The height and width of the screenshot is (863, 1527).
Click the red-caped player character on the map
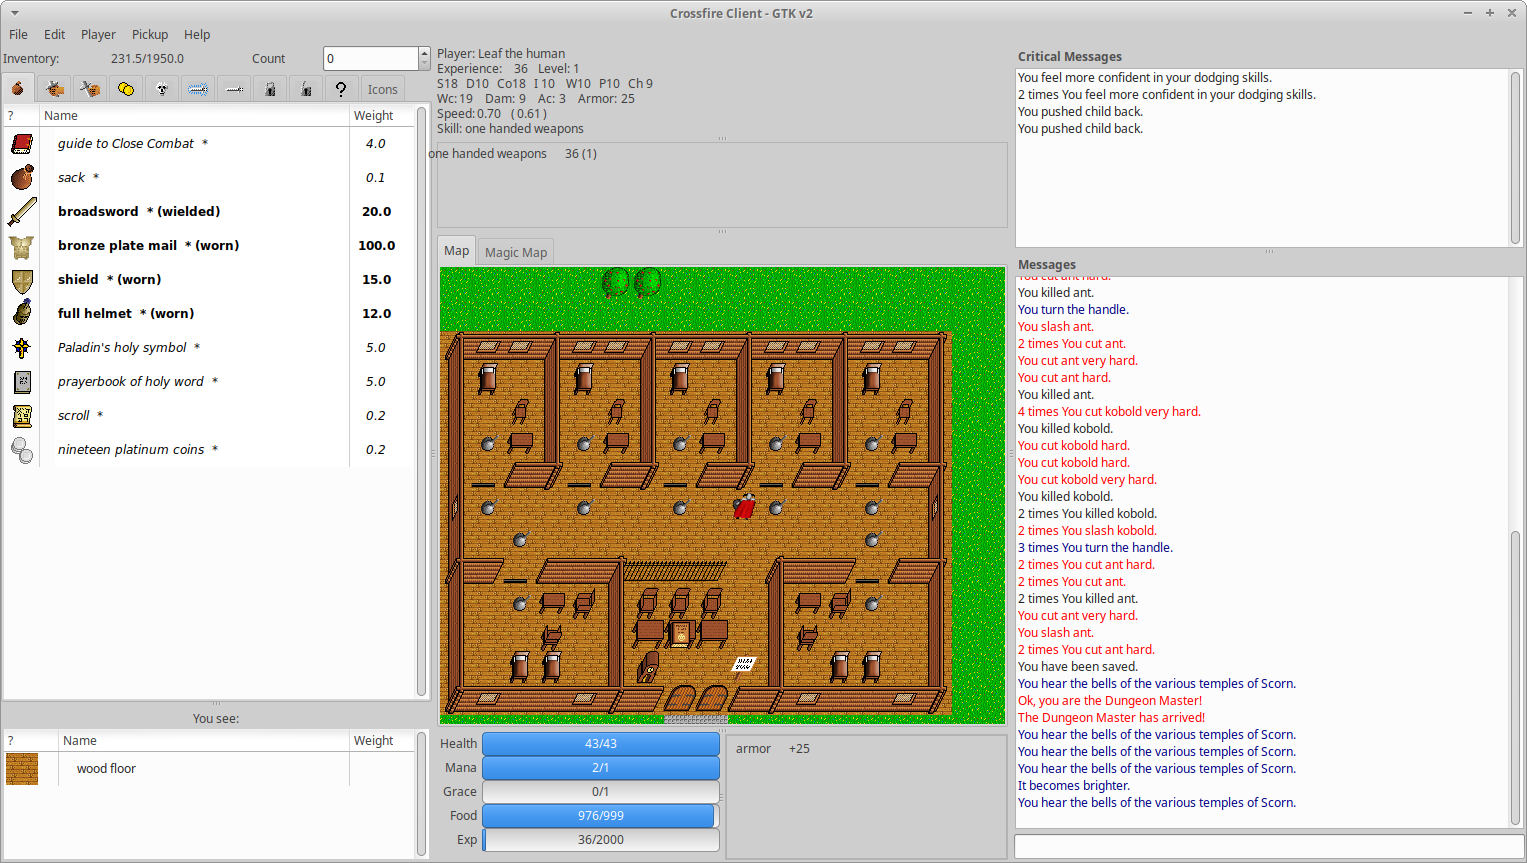[744, 507]
